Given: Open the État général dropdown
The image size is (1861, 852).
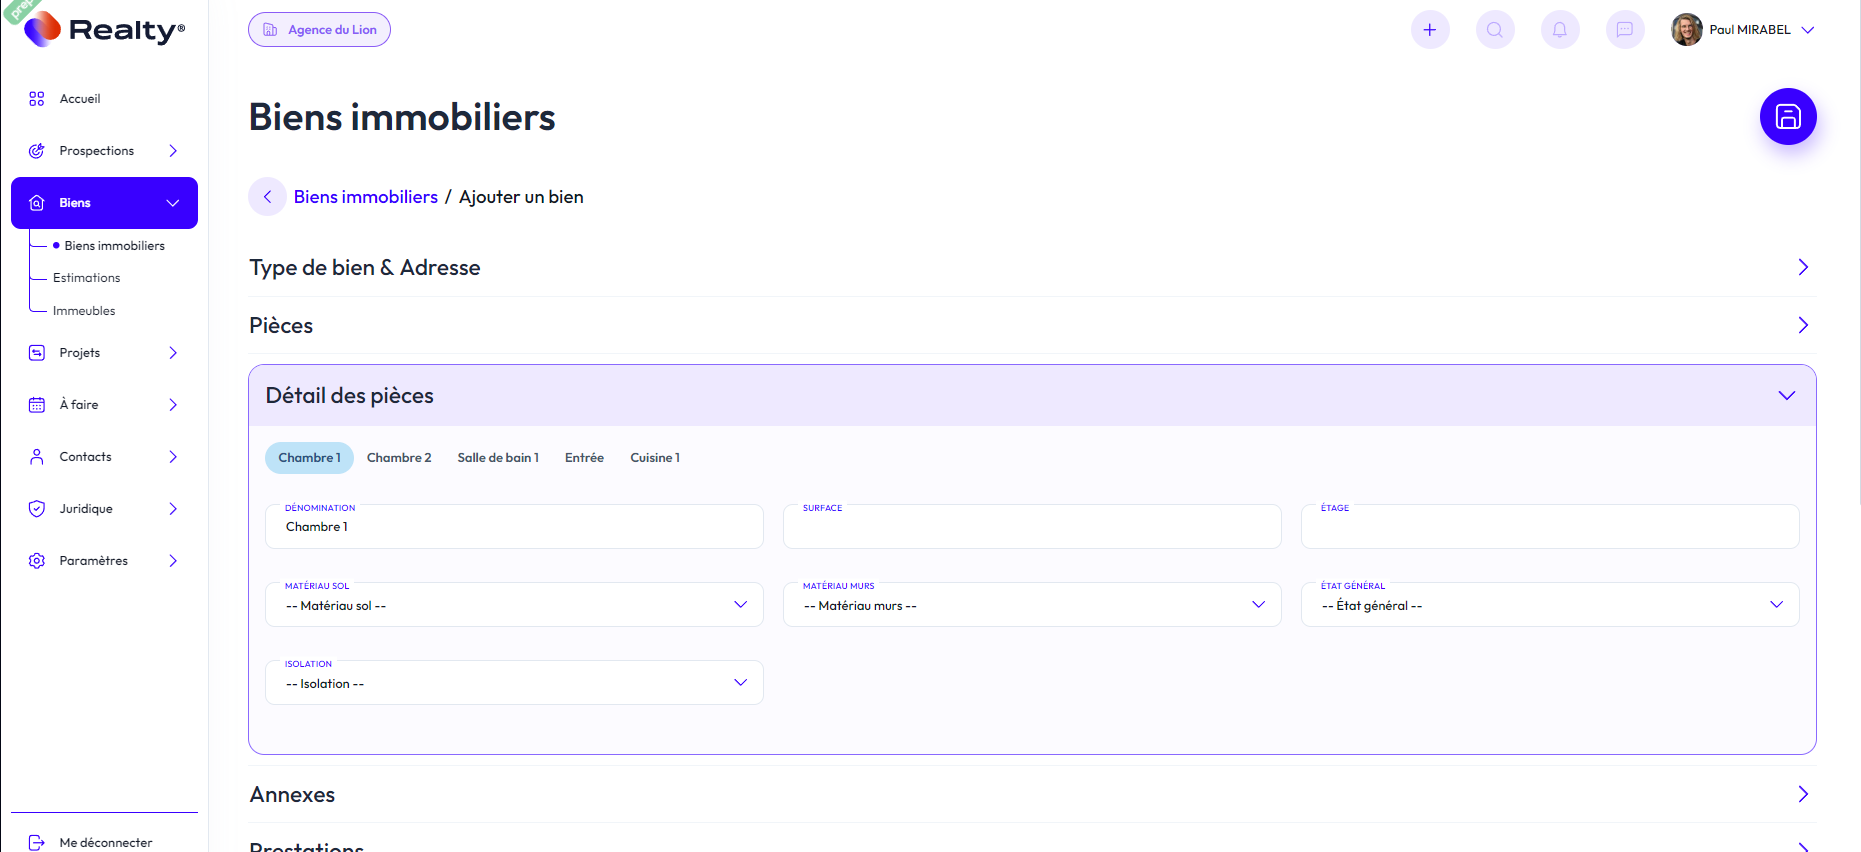Looking at the screenshot, I should pyautogui.click(x=1549, y=605).
